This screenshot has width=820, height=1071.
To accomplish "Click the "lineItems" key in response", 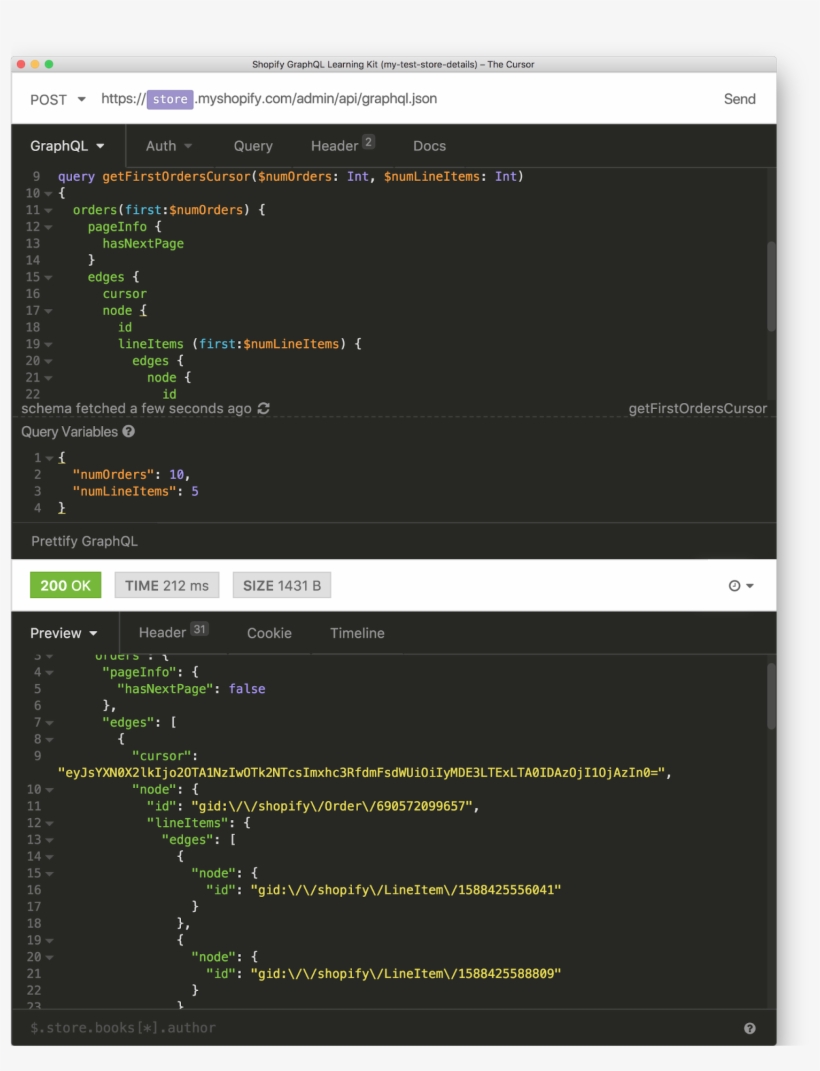I will coord(188,823).
